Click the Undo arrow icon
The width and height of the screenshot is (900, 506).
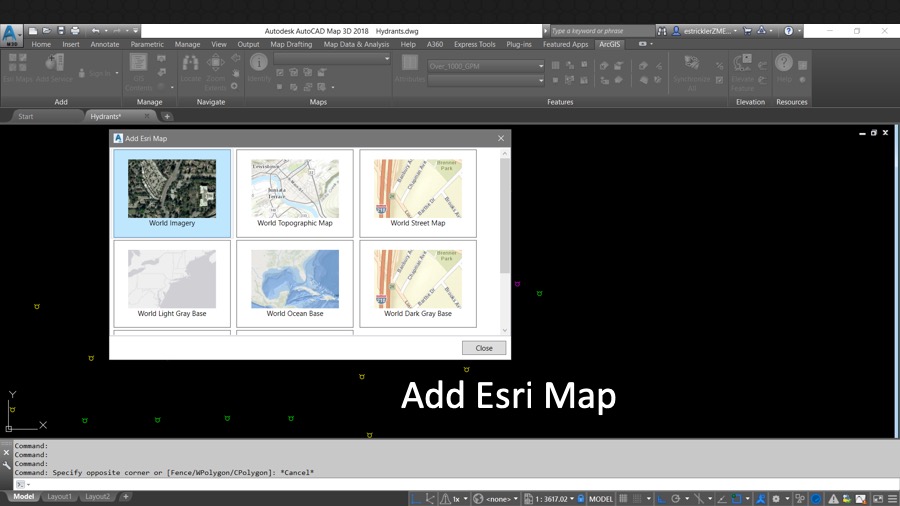click(96, 31)
